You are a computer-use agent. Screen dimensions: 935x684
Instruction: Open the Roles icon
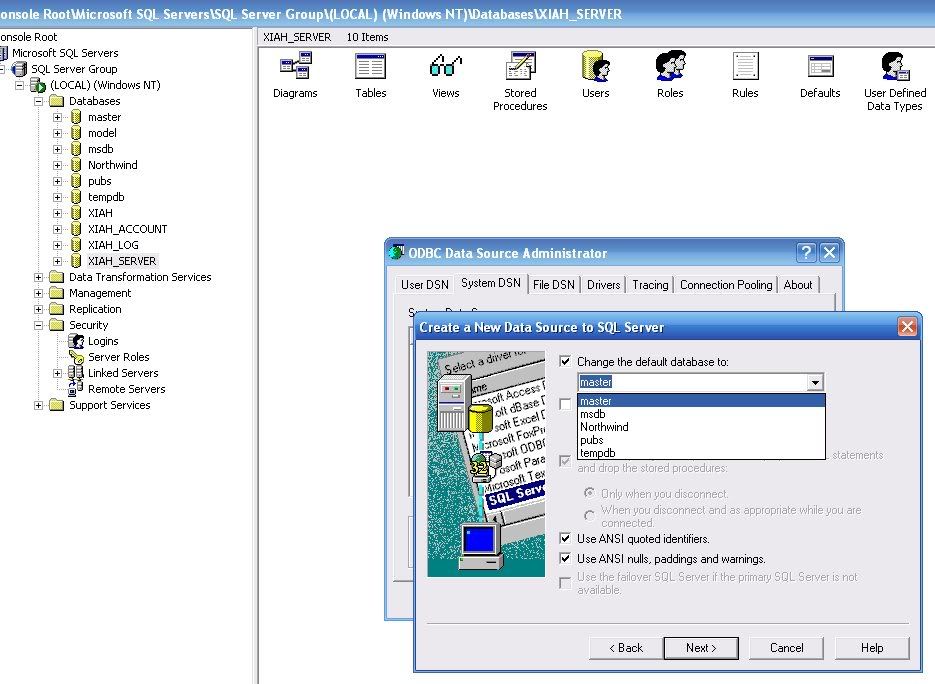point(670,68)
